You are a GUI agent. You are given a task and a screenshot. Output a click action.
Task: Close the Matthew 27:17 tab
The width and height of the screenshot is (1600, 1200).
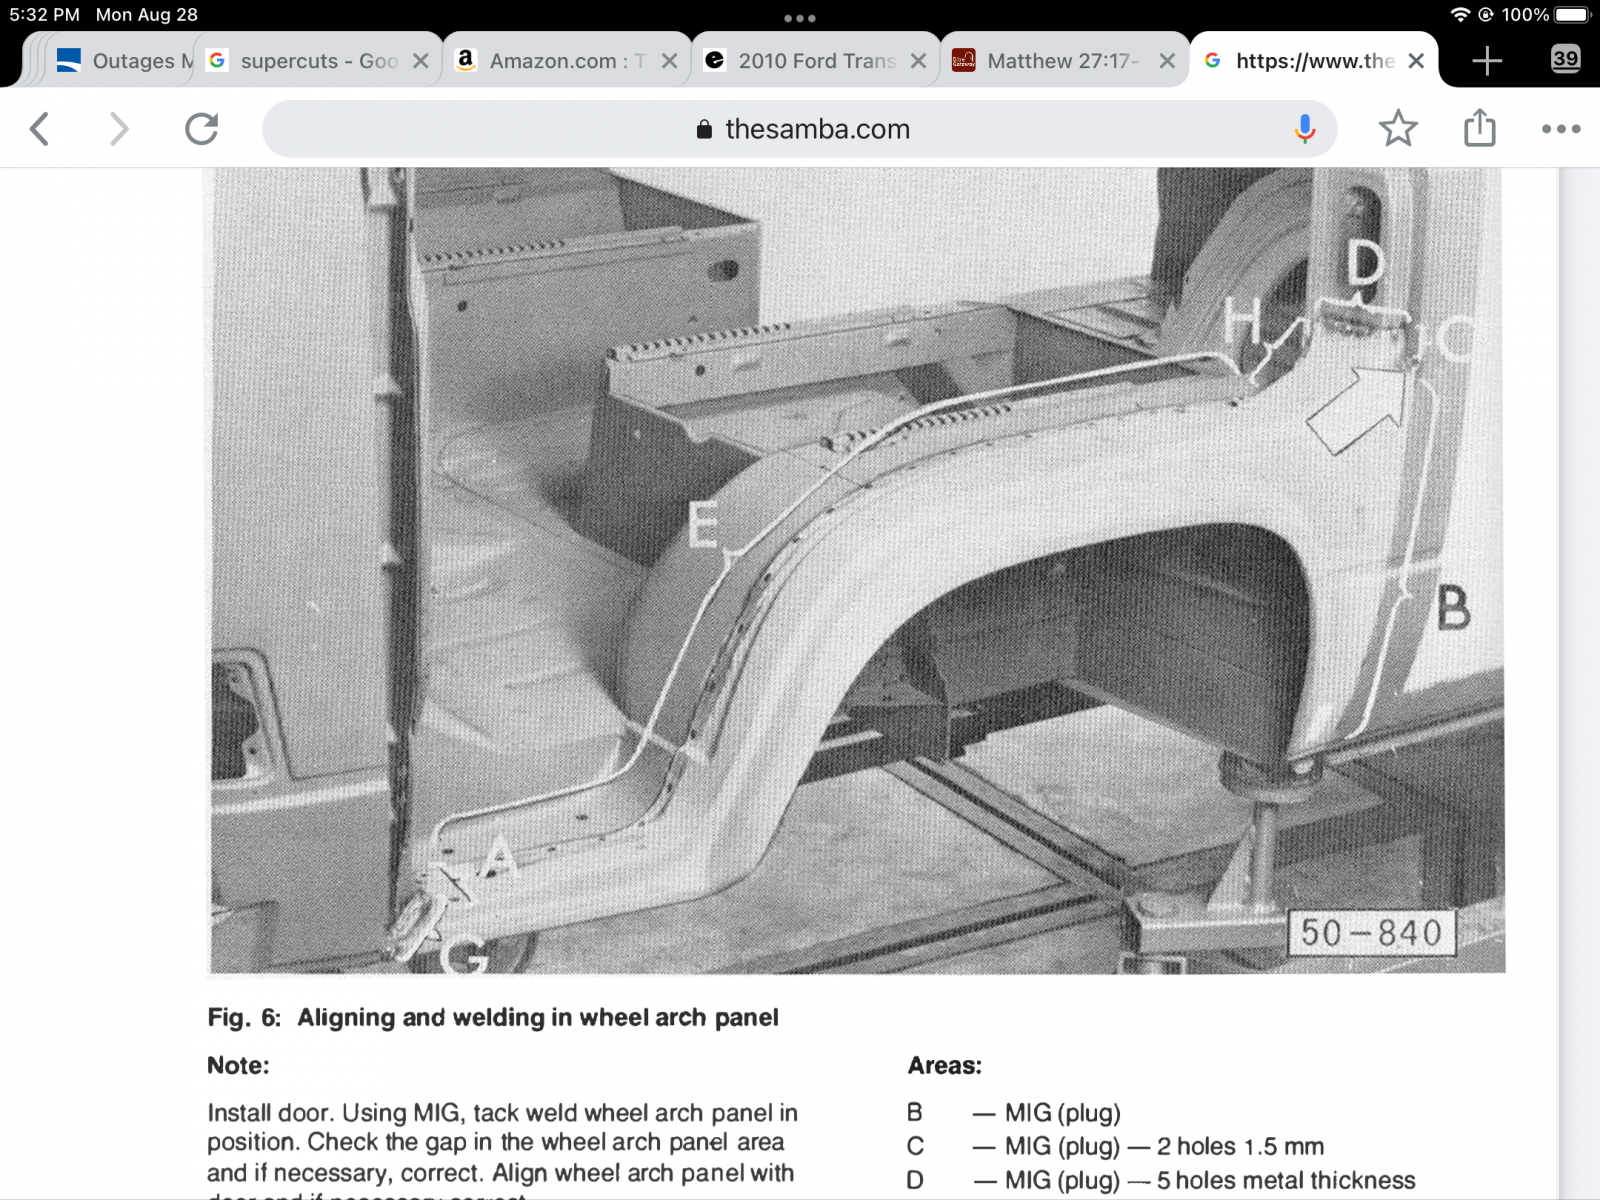pyautogui.click(x=1167, y=61)
